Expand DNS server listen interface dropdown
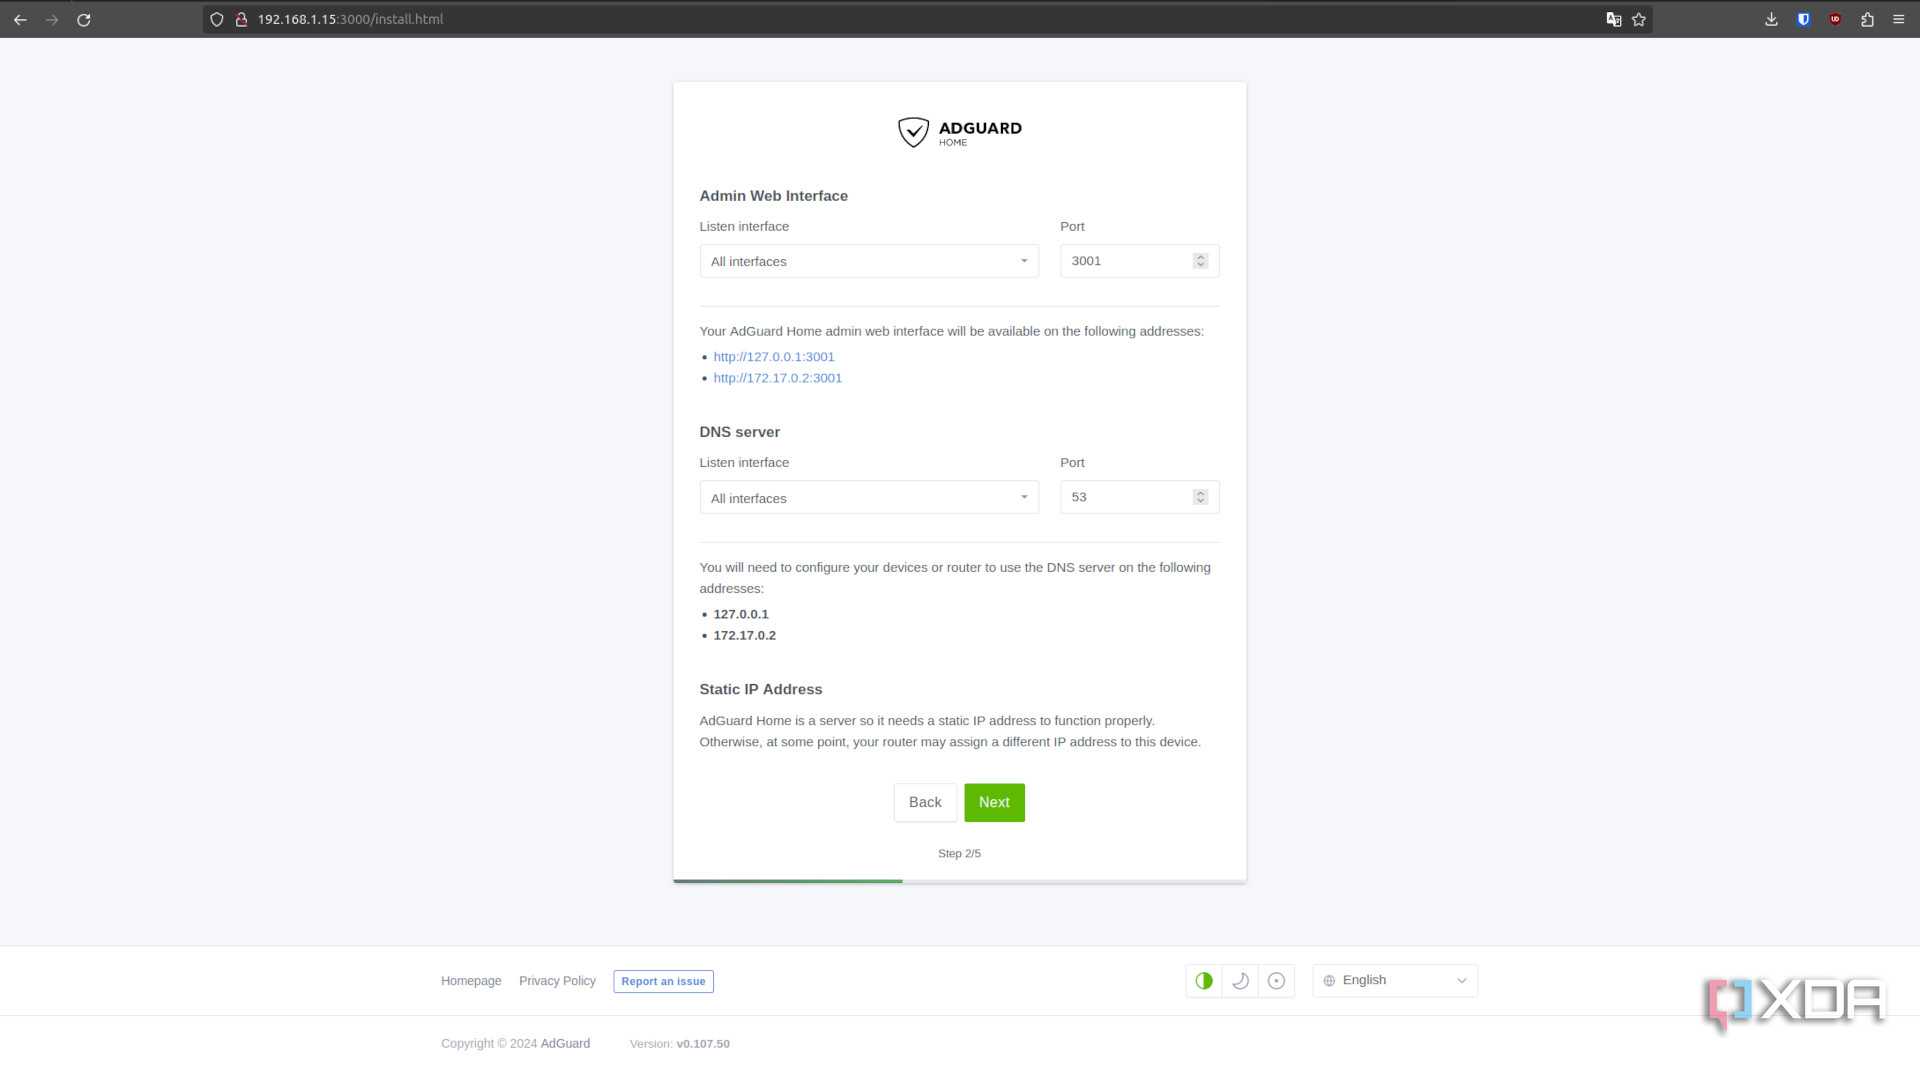1920x1068 pixels. coord(869,498)
